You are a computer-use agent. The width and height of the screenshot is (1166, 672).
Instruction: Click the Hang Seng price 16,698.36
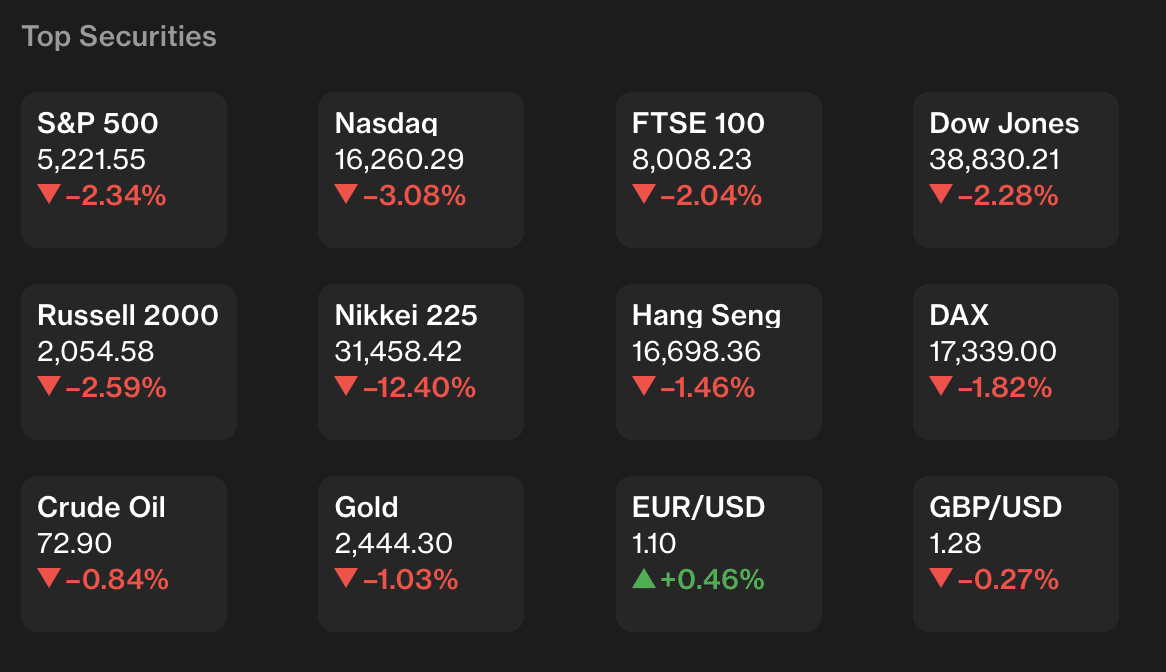click(696, 352)
